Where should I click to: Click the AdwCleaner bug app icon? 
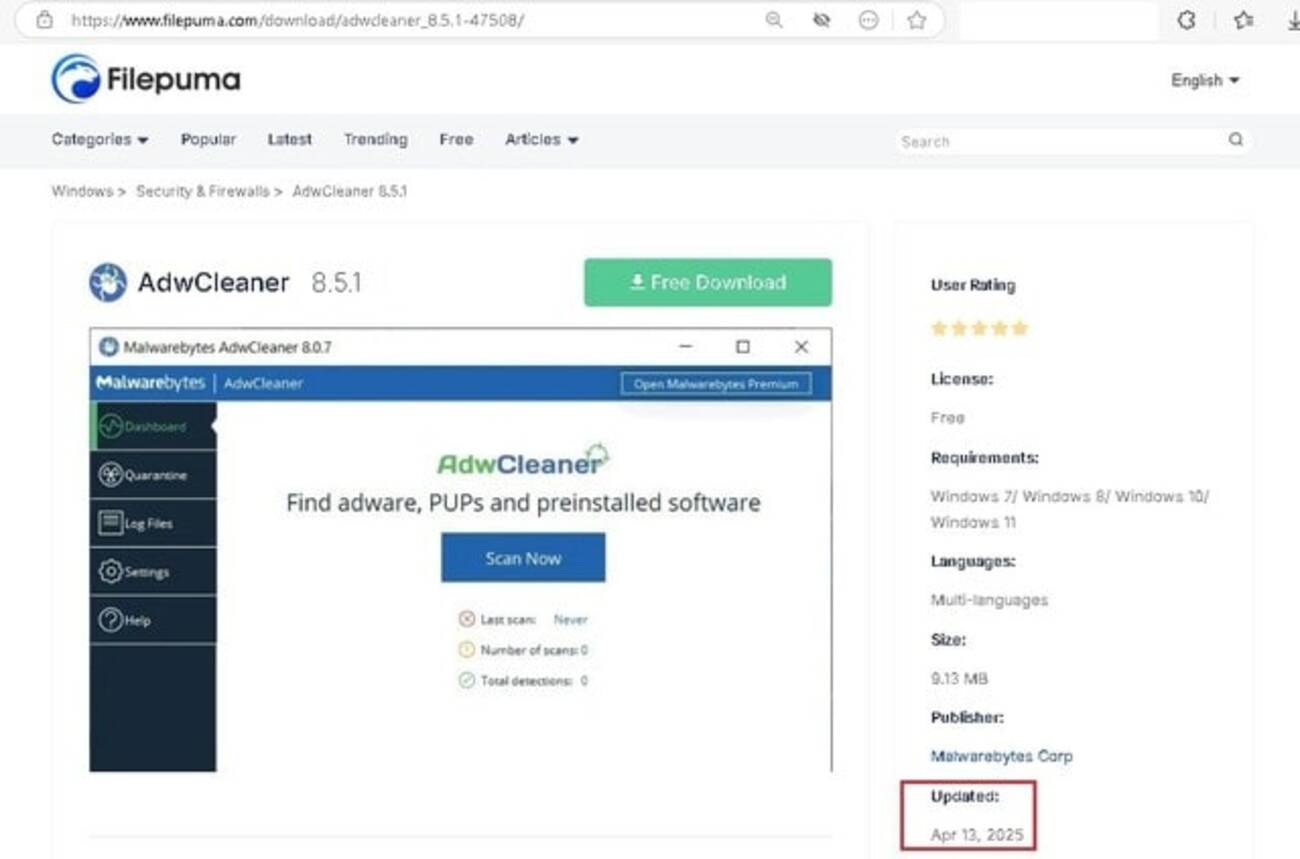[x=108, y=283]
